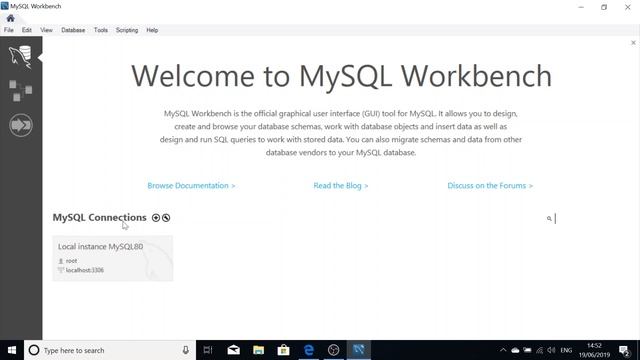The width and height of the screenshot is (640, 360).
Task: Open the Migration wizard sidebar icon
Action: tap(21, 125)
